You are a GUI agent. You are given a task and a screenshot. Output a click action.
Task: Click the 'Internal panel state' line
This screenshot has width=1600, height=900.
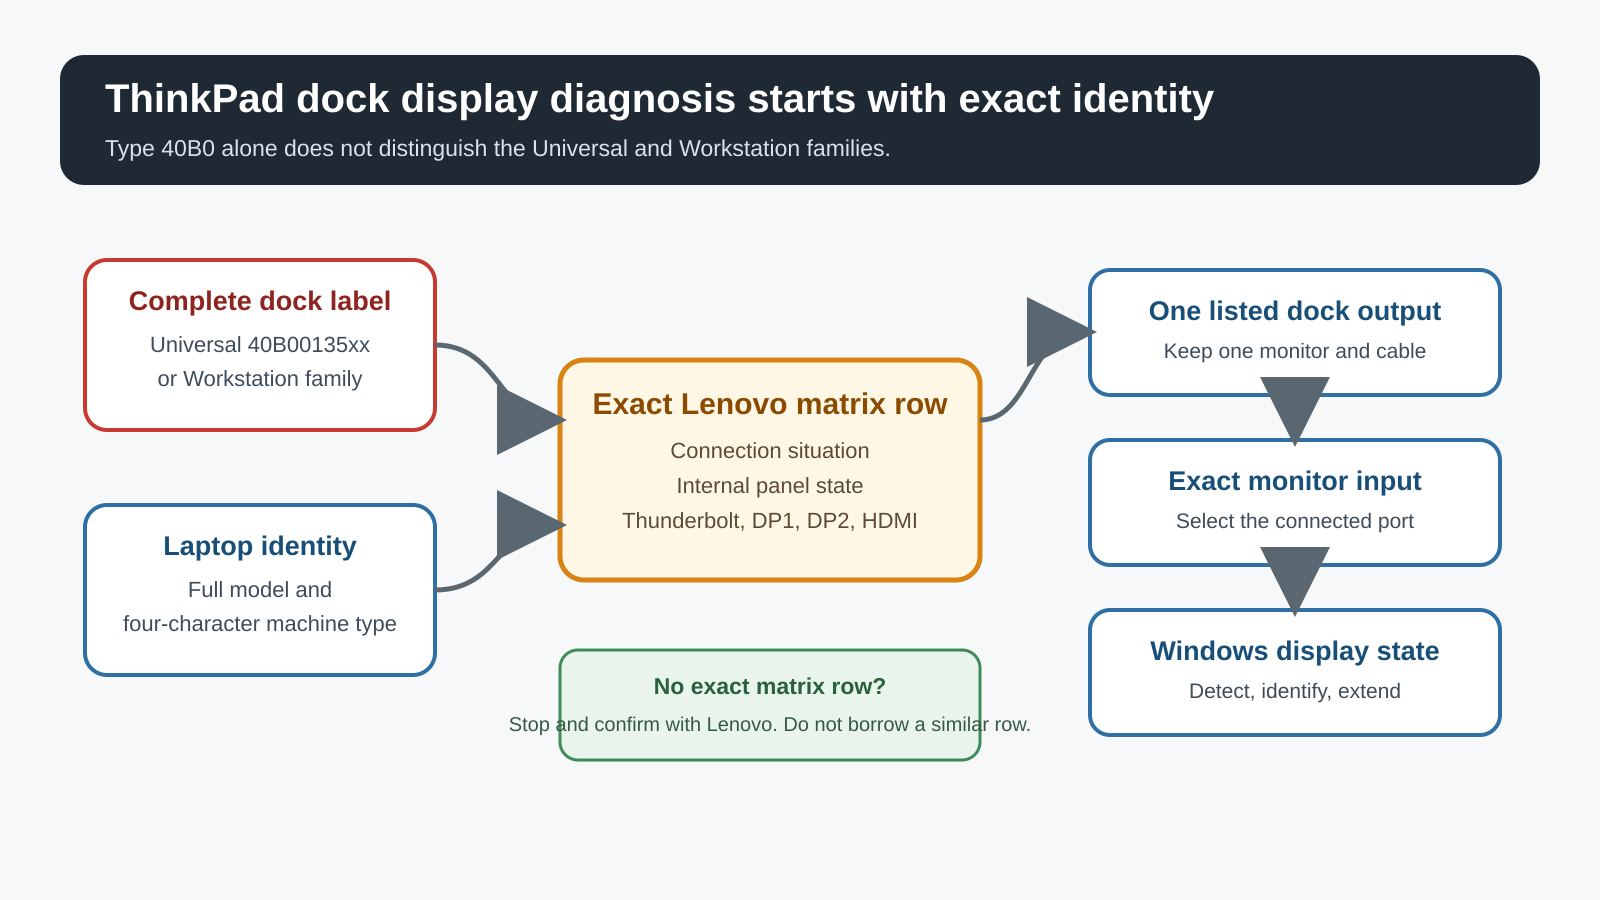coord(770,486)
